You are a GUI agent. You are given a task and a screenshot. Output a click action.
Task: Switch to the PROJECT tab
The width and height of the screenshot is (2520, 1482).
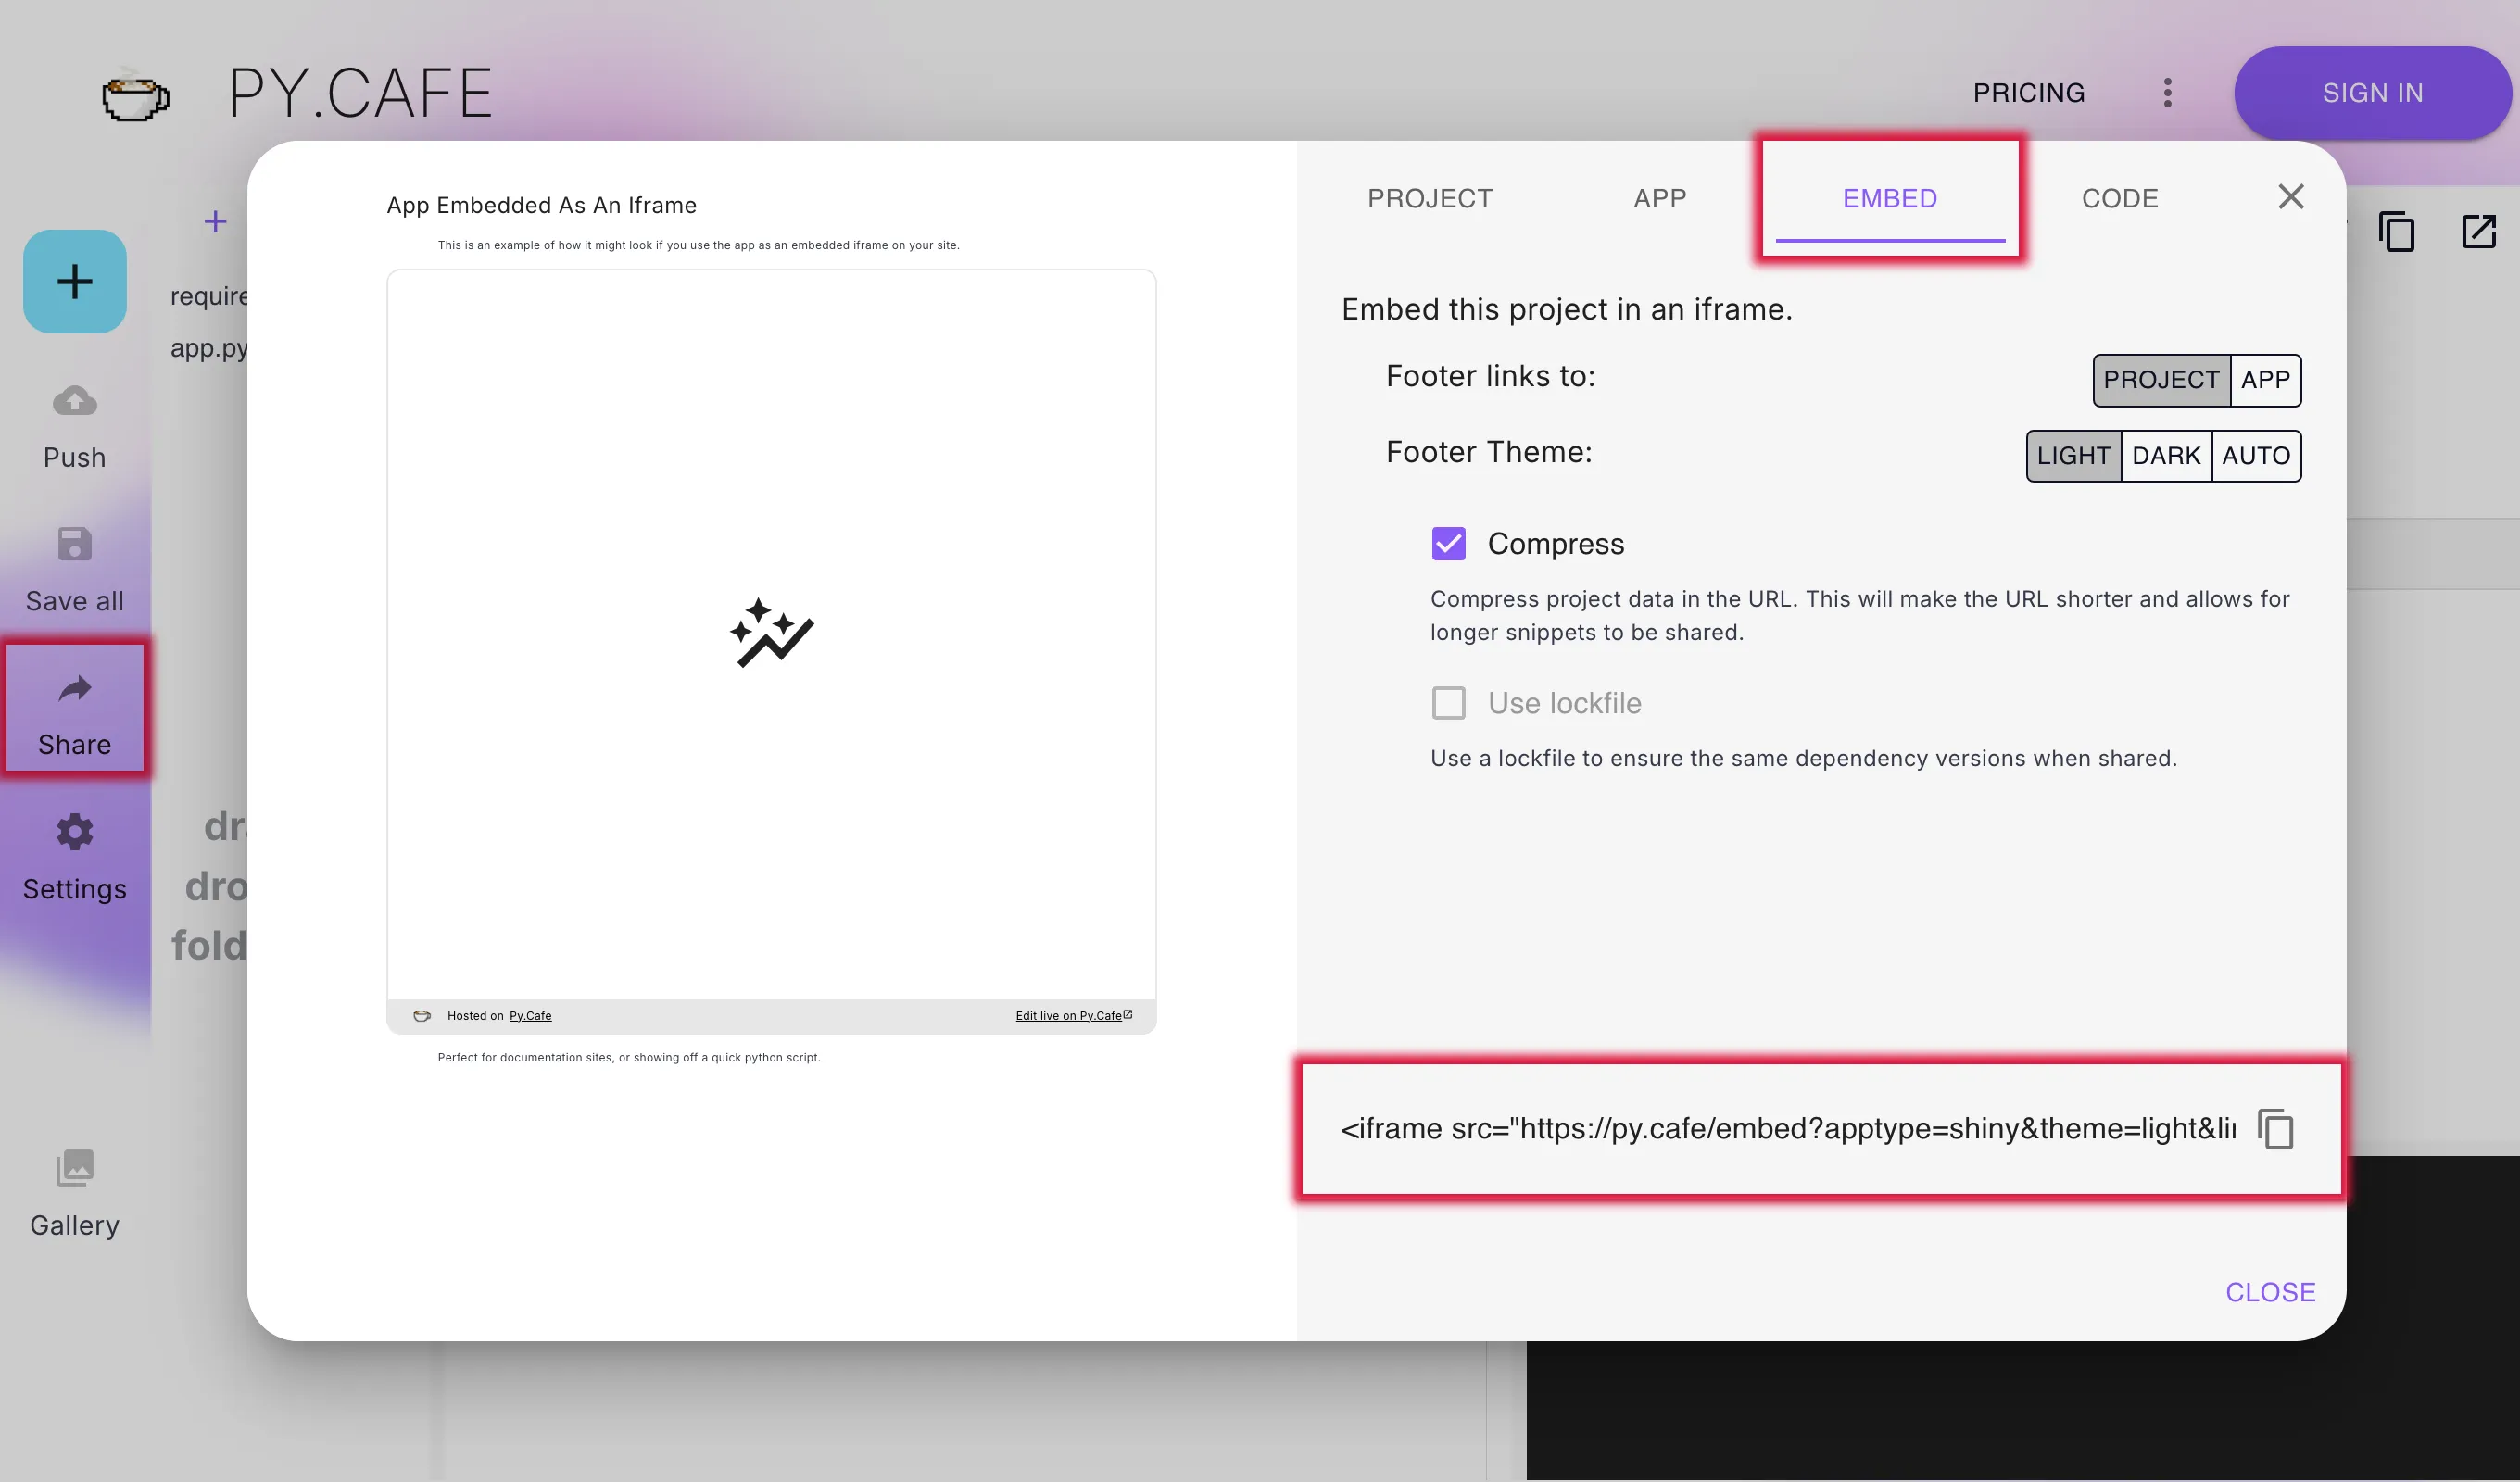point(1430,195)
